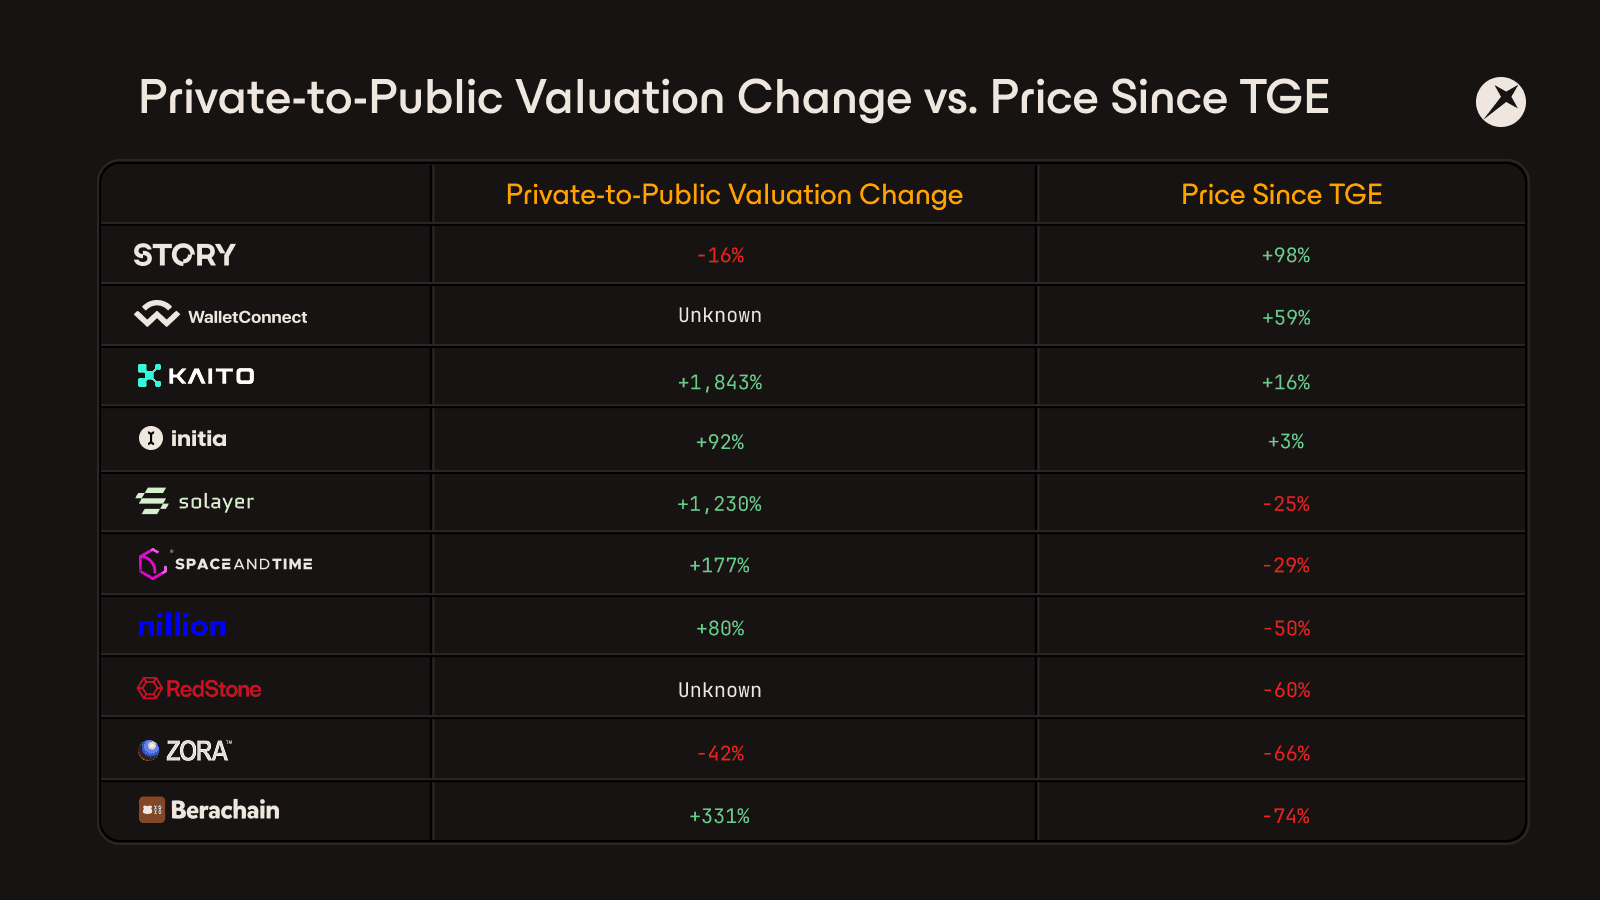The width and height of the screenshot is (1600, 900).
Task: Click the ZORA blue orb icon
Action: click(149, 750)
